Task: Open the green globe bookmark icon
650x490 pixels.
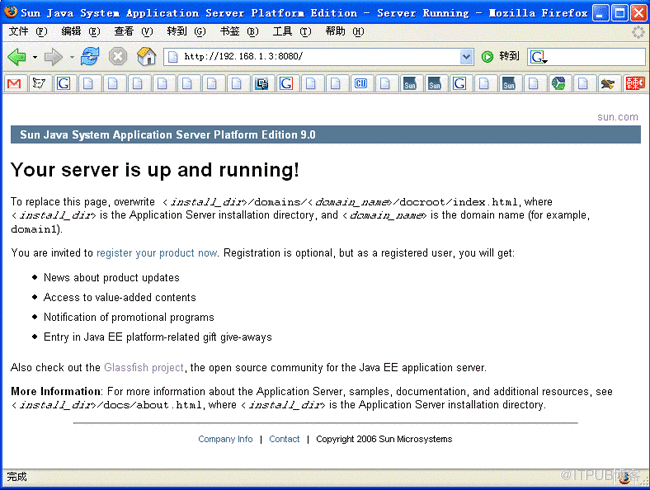Action: click(x=558, y=84)
